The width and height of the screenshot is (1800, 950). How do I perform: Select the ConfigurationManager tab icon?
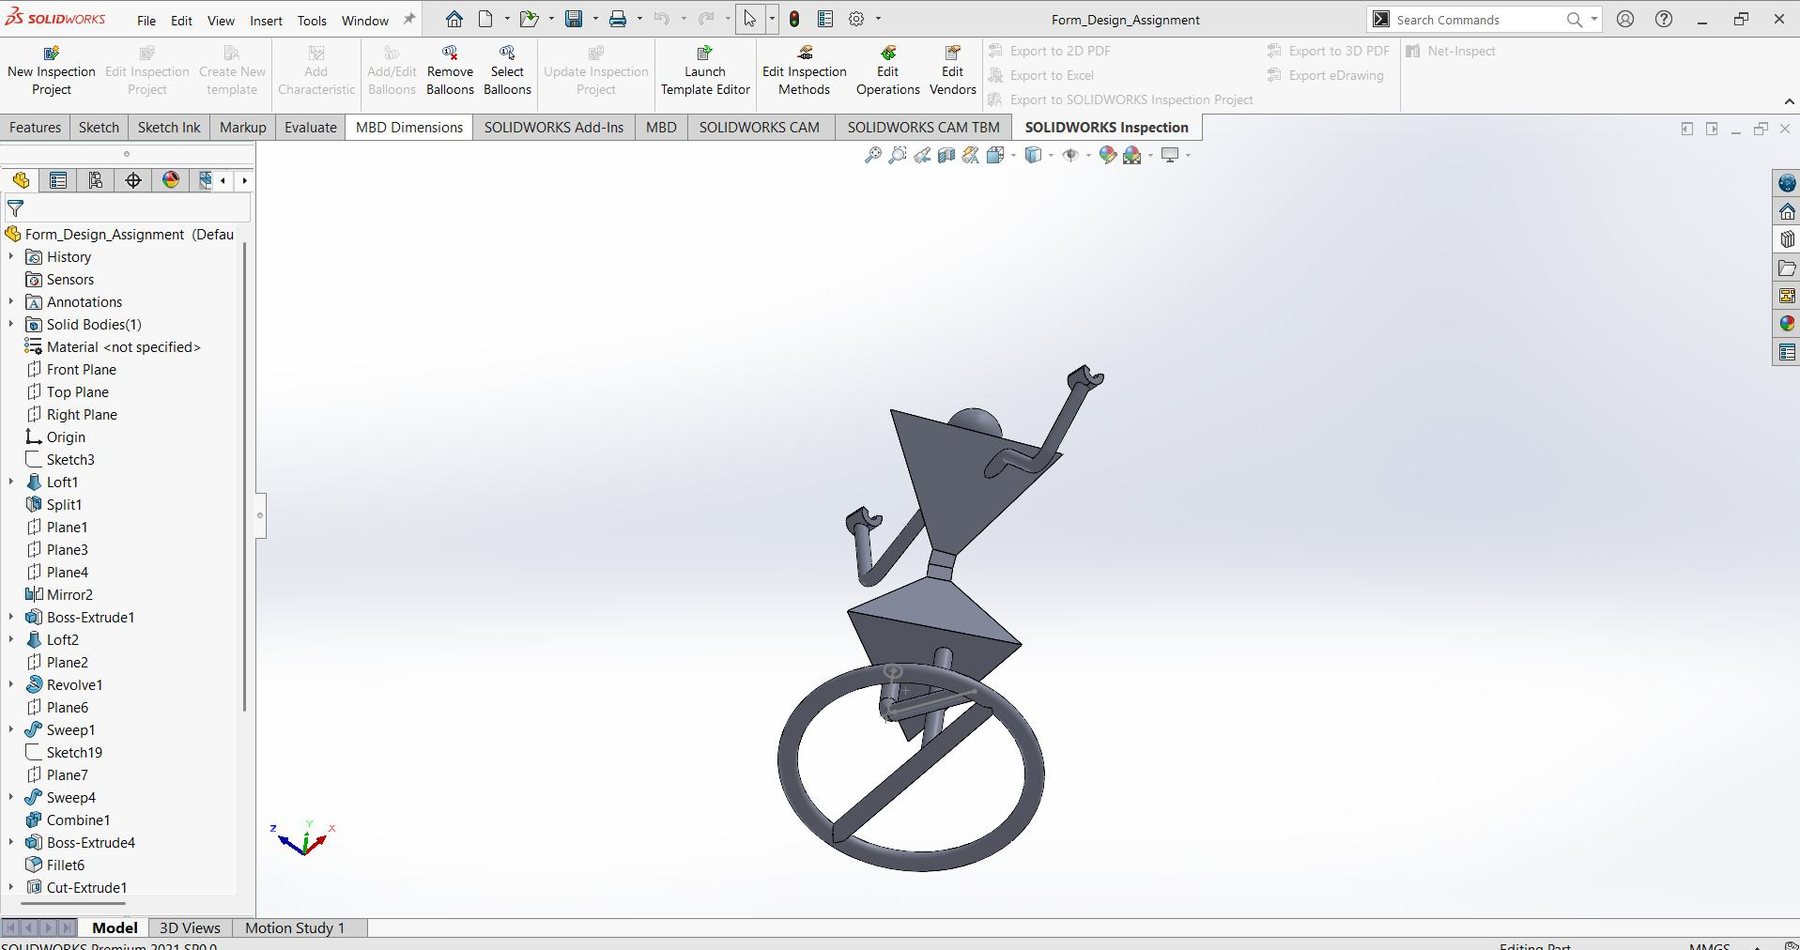pos(95,180)
